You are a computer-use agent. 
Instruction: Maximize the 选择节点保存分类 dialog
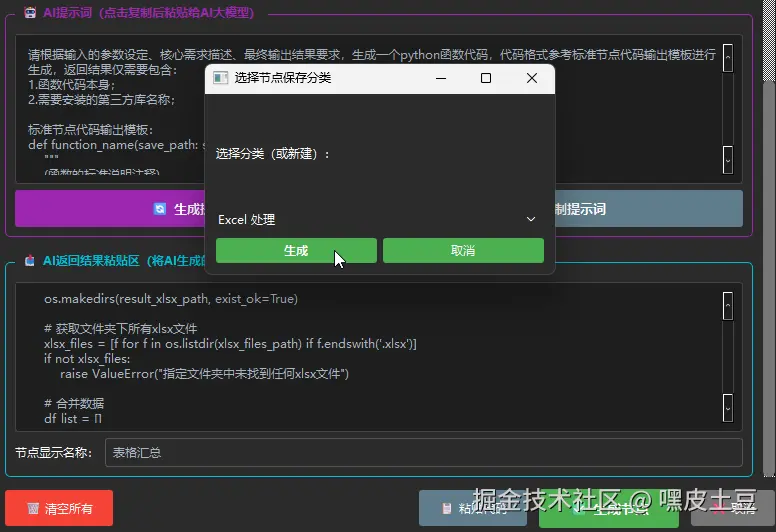coord(486,78)
